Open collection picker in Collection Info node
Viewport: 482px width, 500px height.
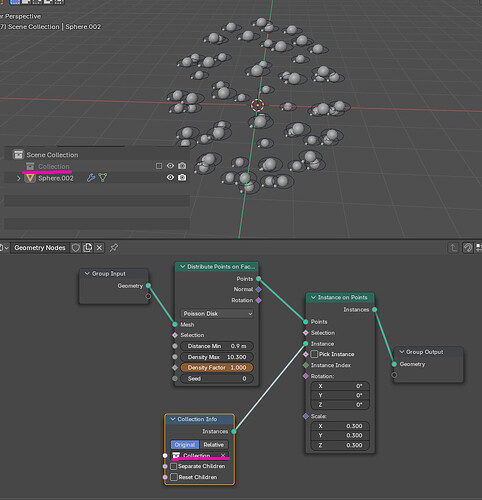click(x=200, y=455)
